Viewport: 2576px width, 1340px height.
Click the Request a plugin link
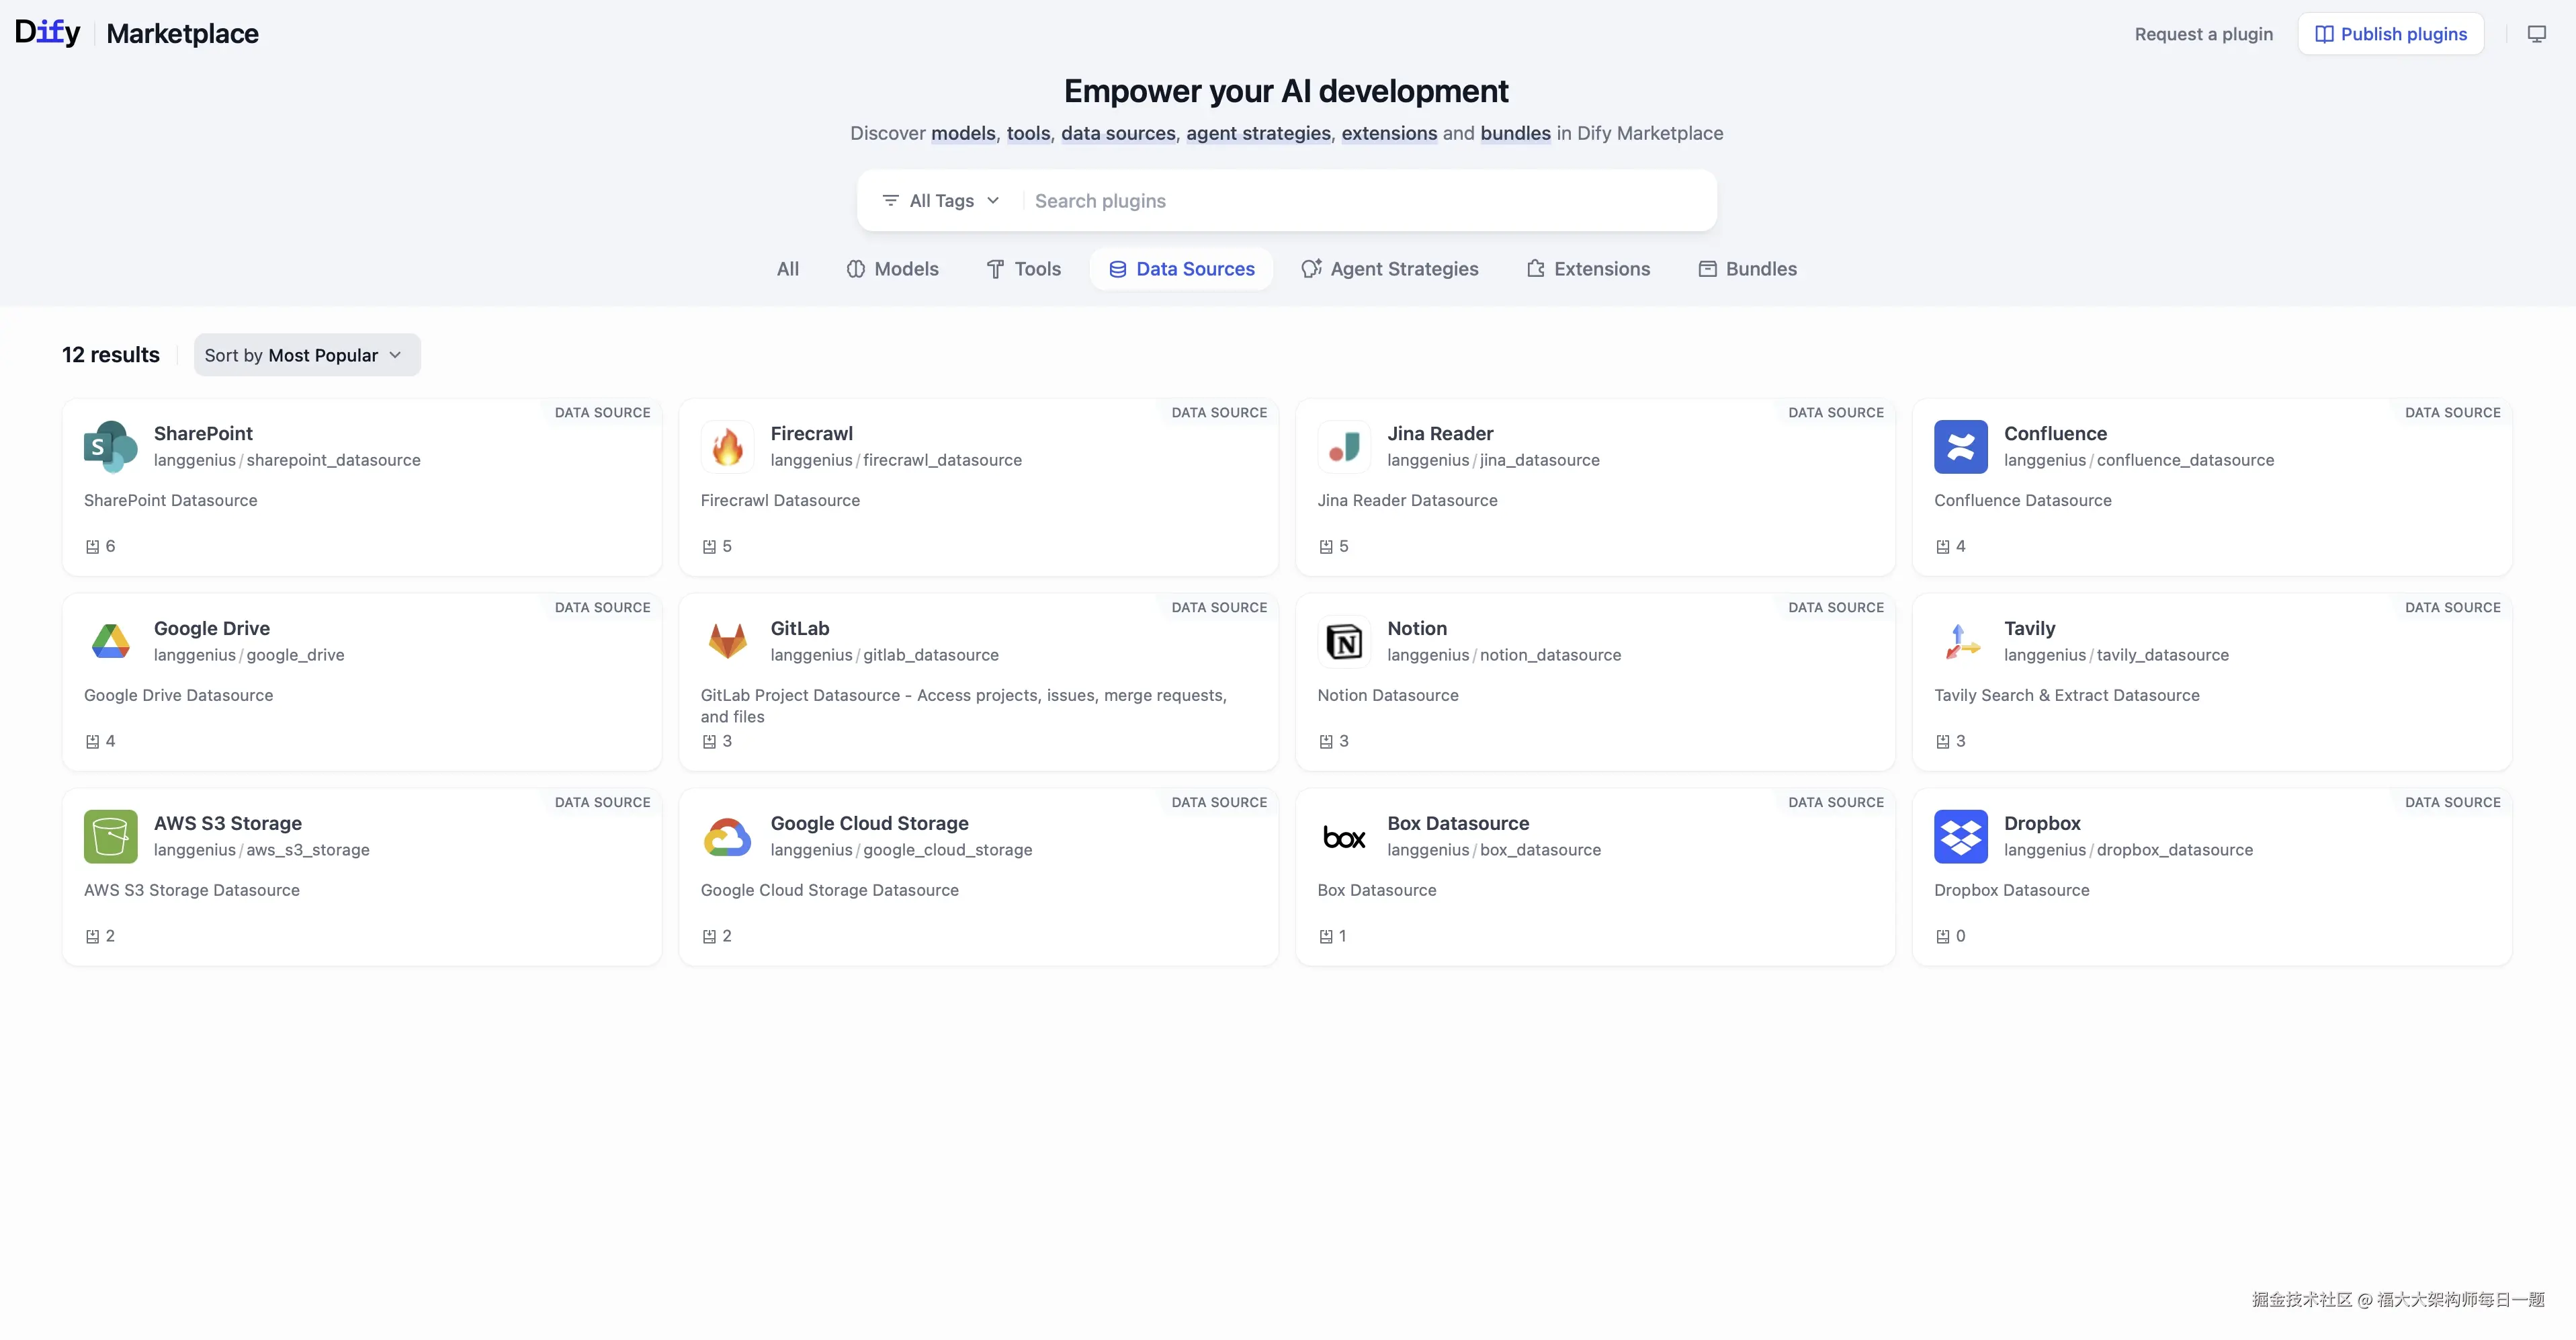click(2203, 34)
